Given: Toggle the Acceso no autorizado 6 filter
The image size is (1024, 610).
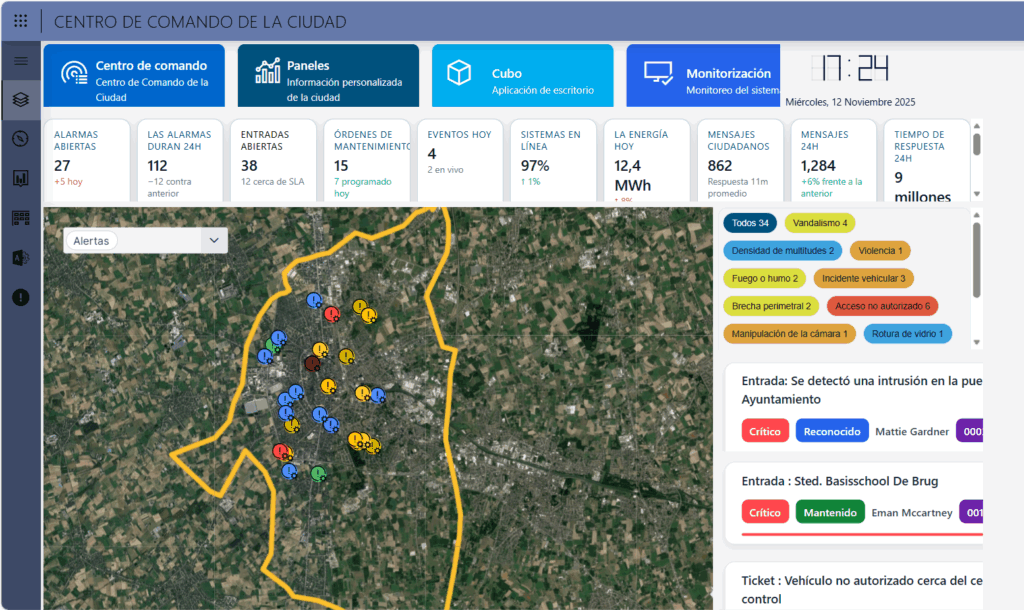Looking at the screenshot, I should point(882,306).
